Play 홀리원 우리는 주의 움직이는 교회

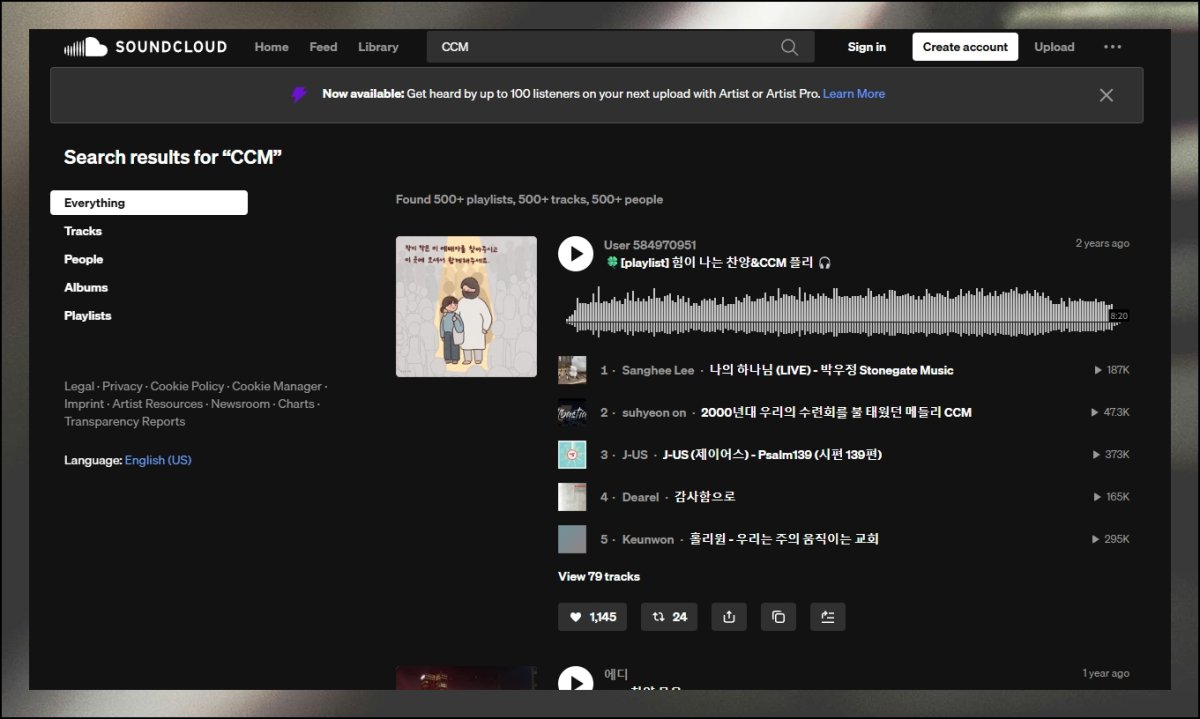784,539
